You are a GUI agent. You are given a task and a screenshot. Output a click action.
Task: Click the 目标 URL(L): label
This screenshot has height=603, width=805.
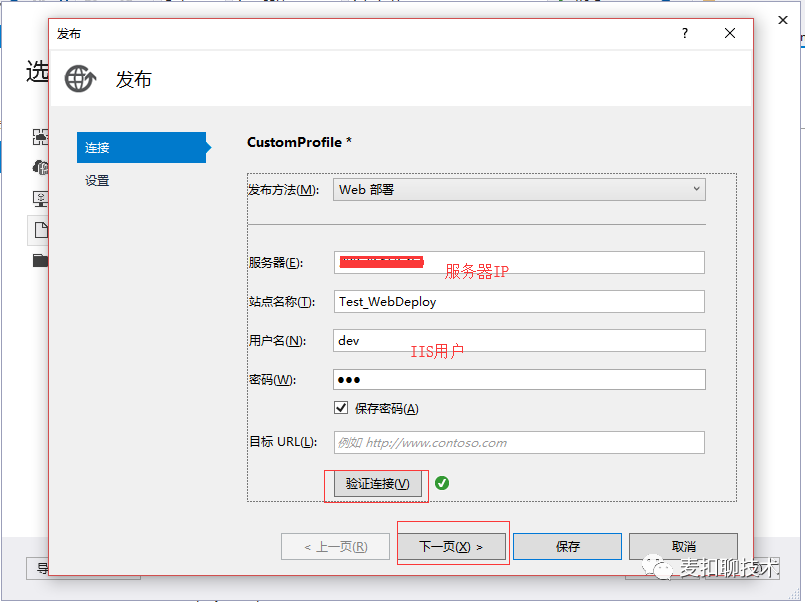(283, 442)
